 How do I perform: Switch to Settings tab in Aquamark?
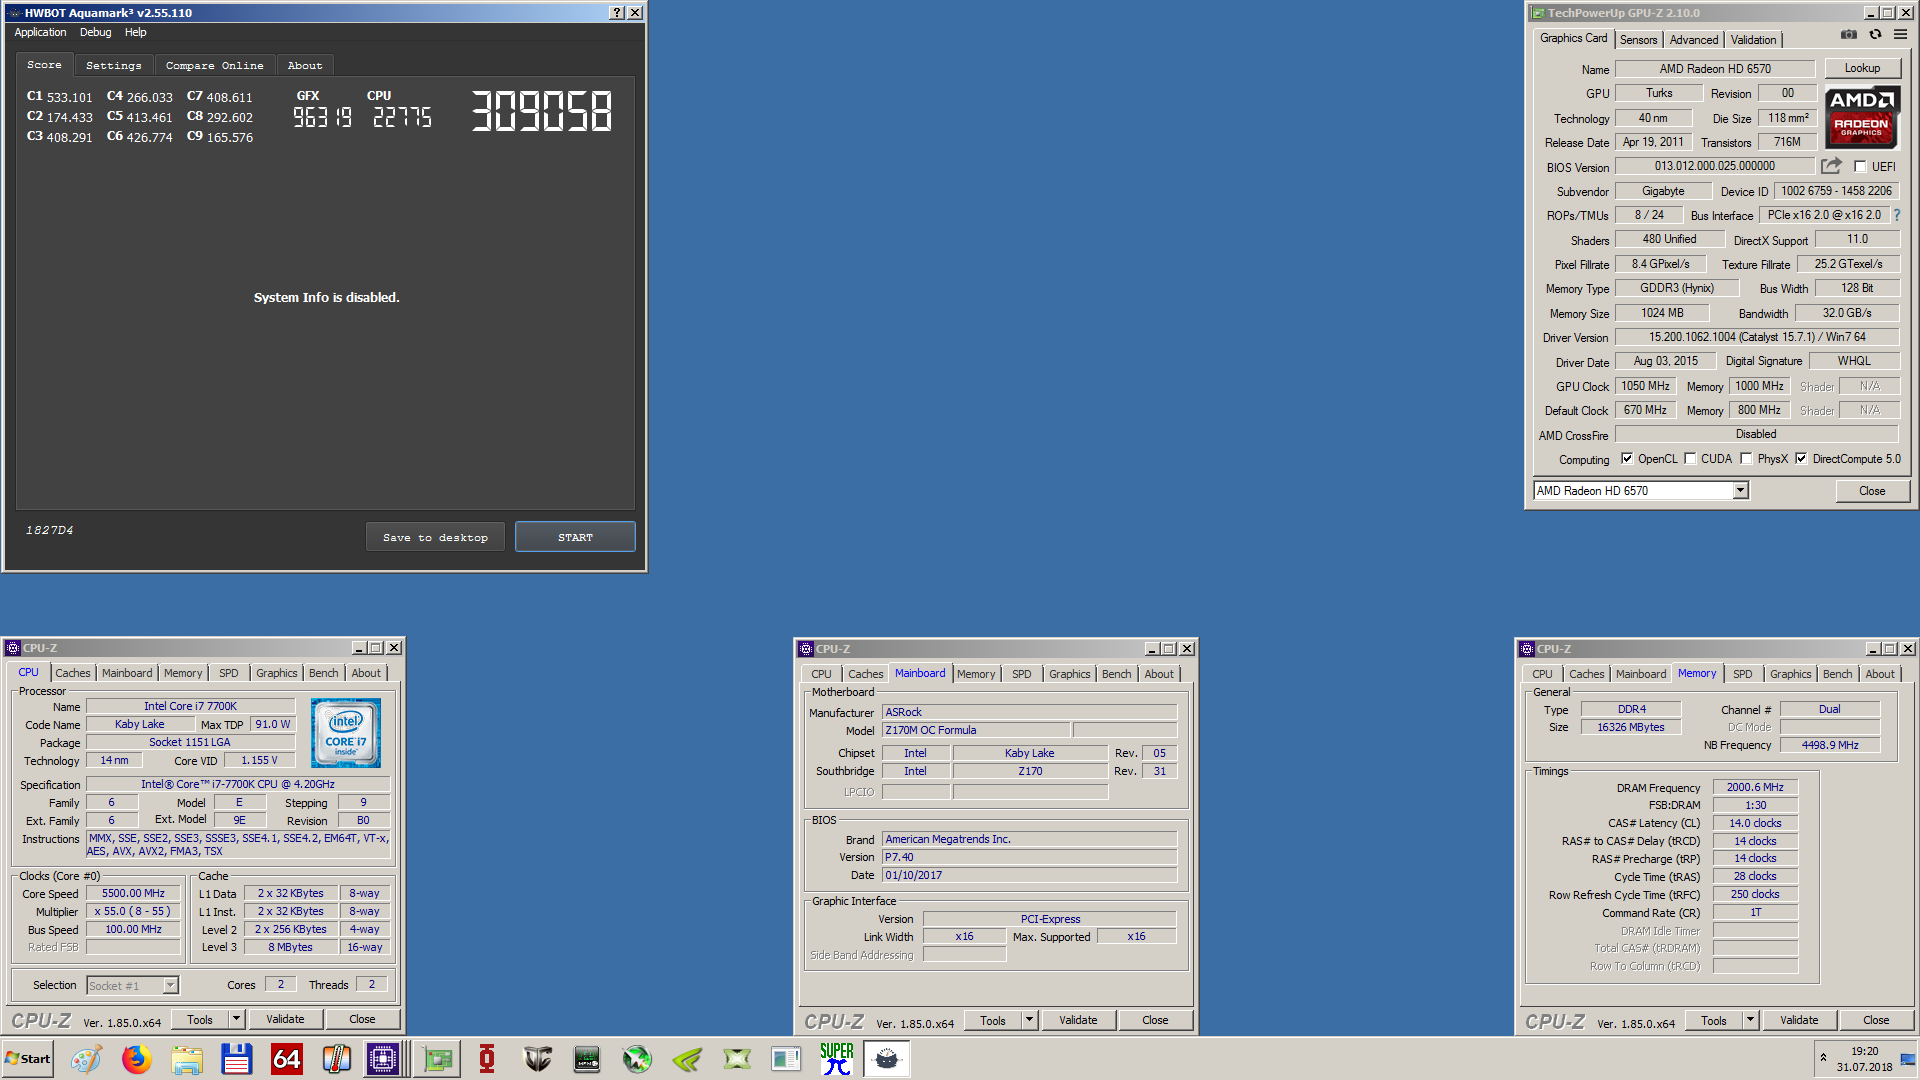click(x=114, y=65)
